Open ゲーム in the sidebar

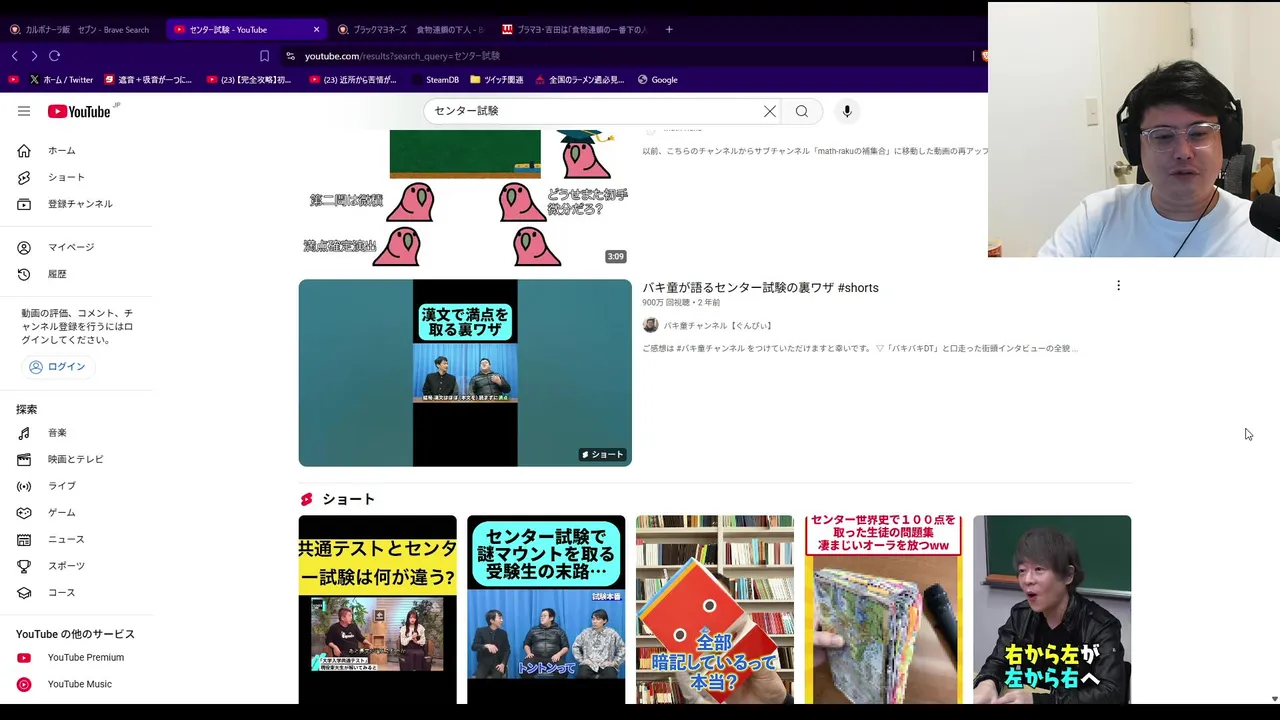click(x=76, y=513)
